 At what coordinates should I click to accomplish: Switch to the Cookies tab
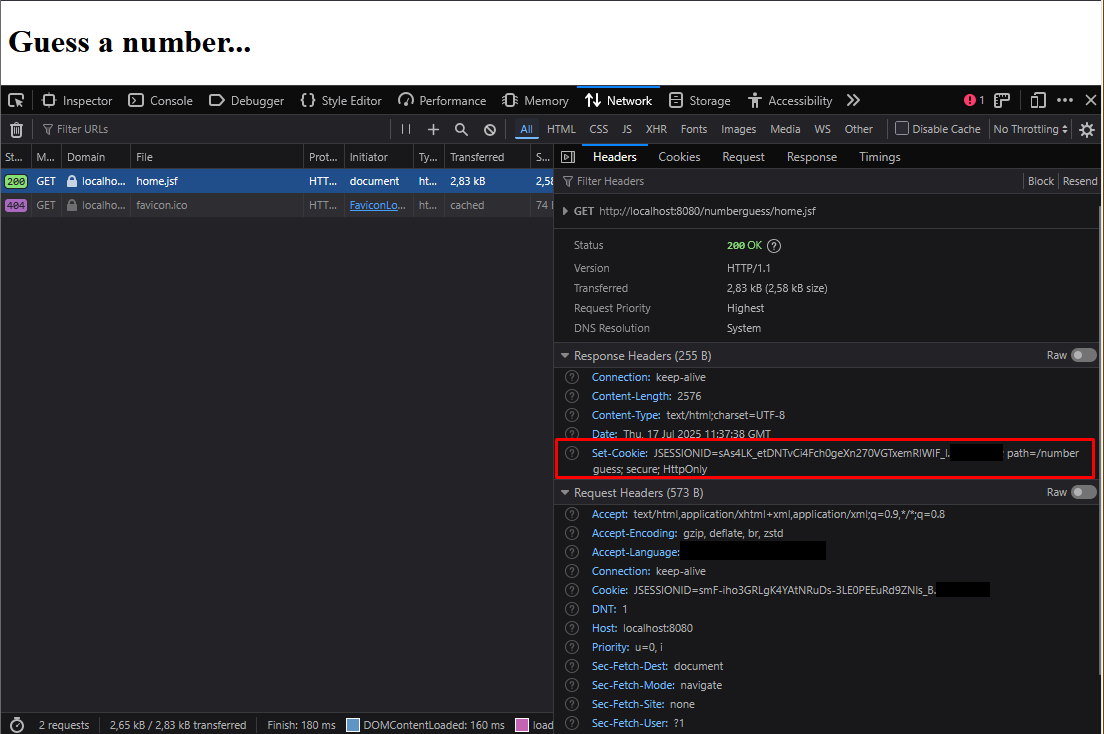click(x=679, y=157)
